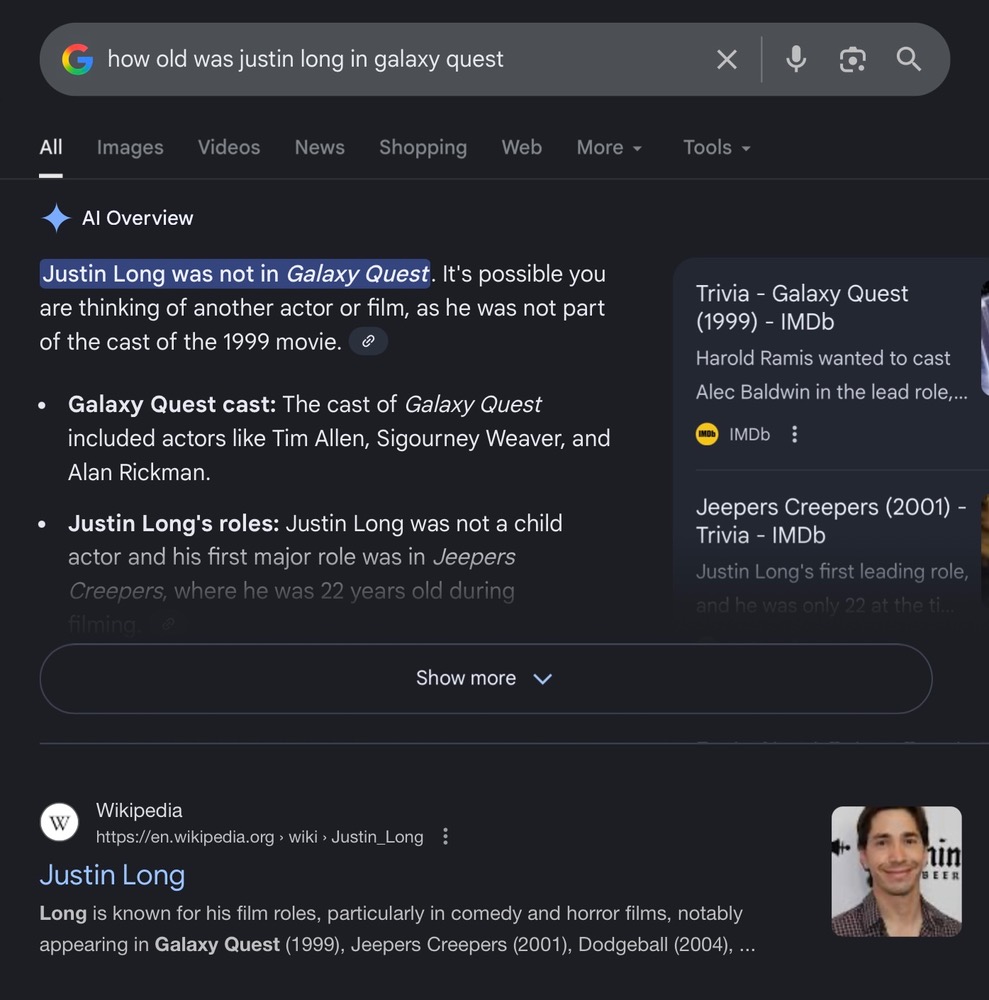The height and width of the screenshot is (1000, 989).
Task: Click the source link chip icon
Action: pyautogui.click(x=368, y=342)
